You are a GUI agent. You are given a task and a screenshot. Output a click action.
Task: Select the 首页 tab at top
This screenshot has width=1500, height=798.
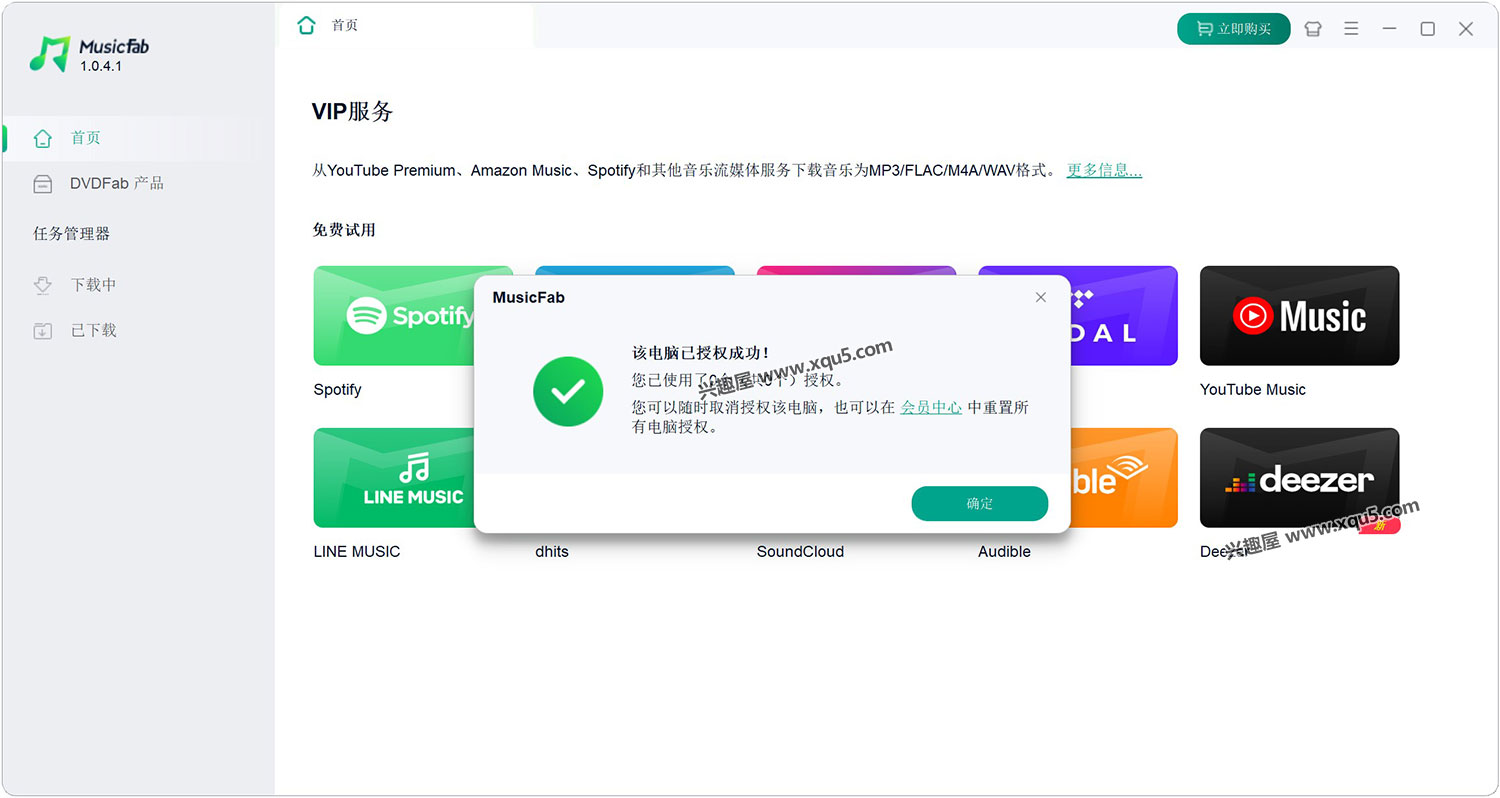pyautogui.click(x=404, y=26)
